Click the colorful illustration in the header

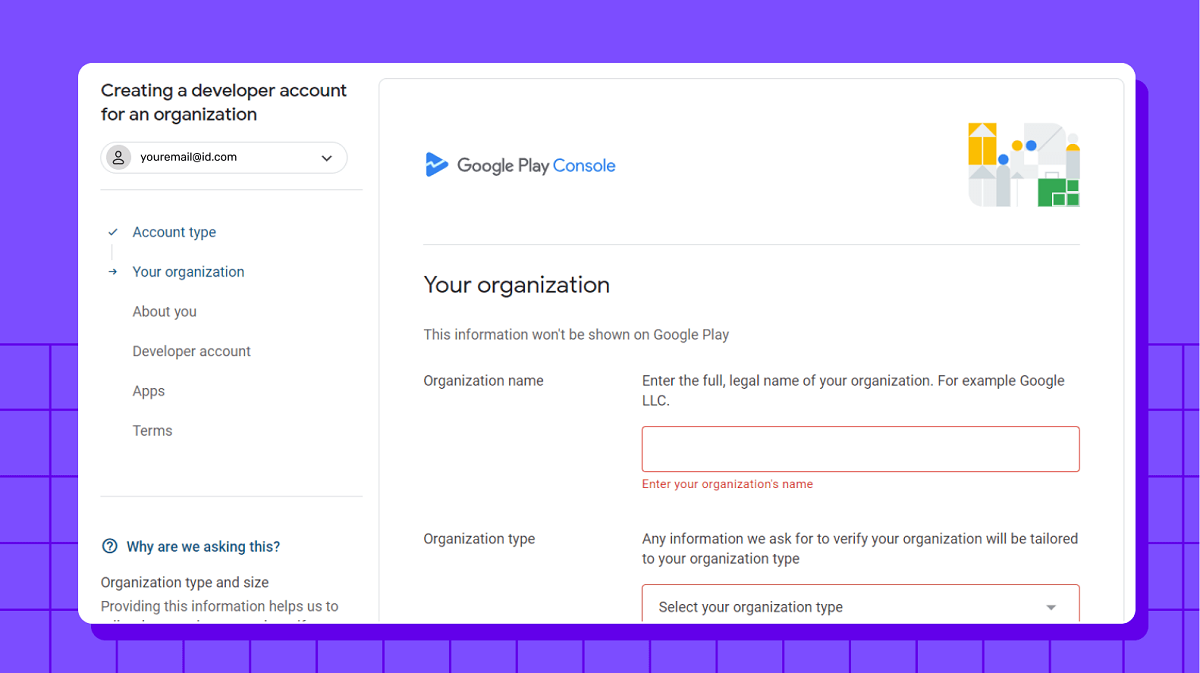[x=1024, y=165]
